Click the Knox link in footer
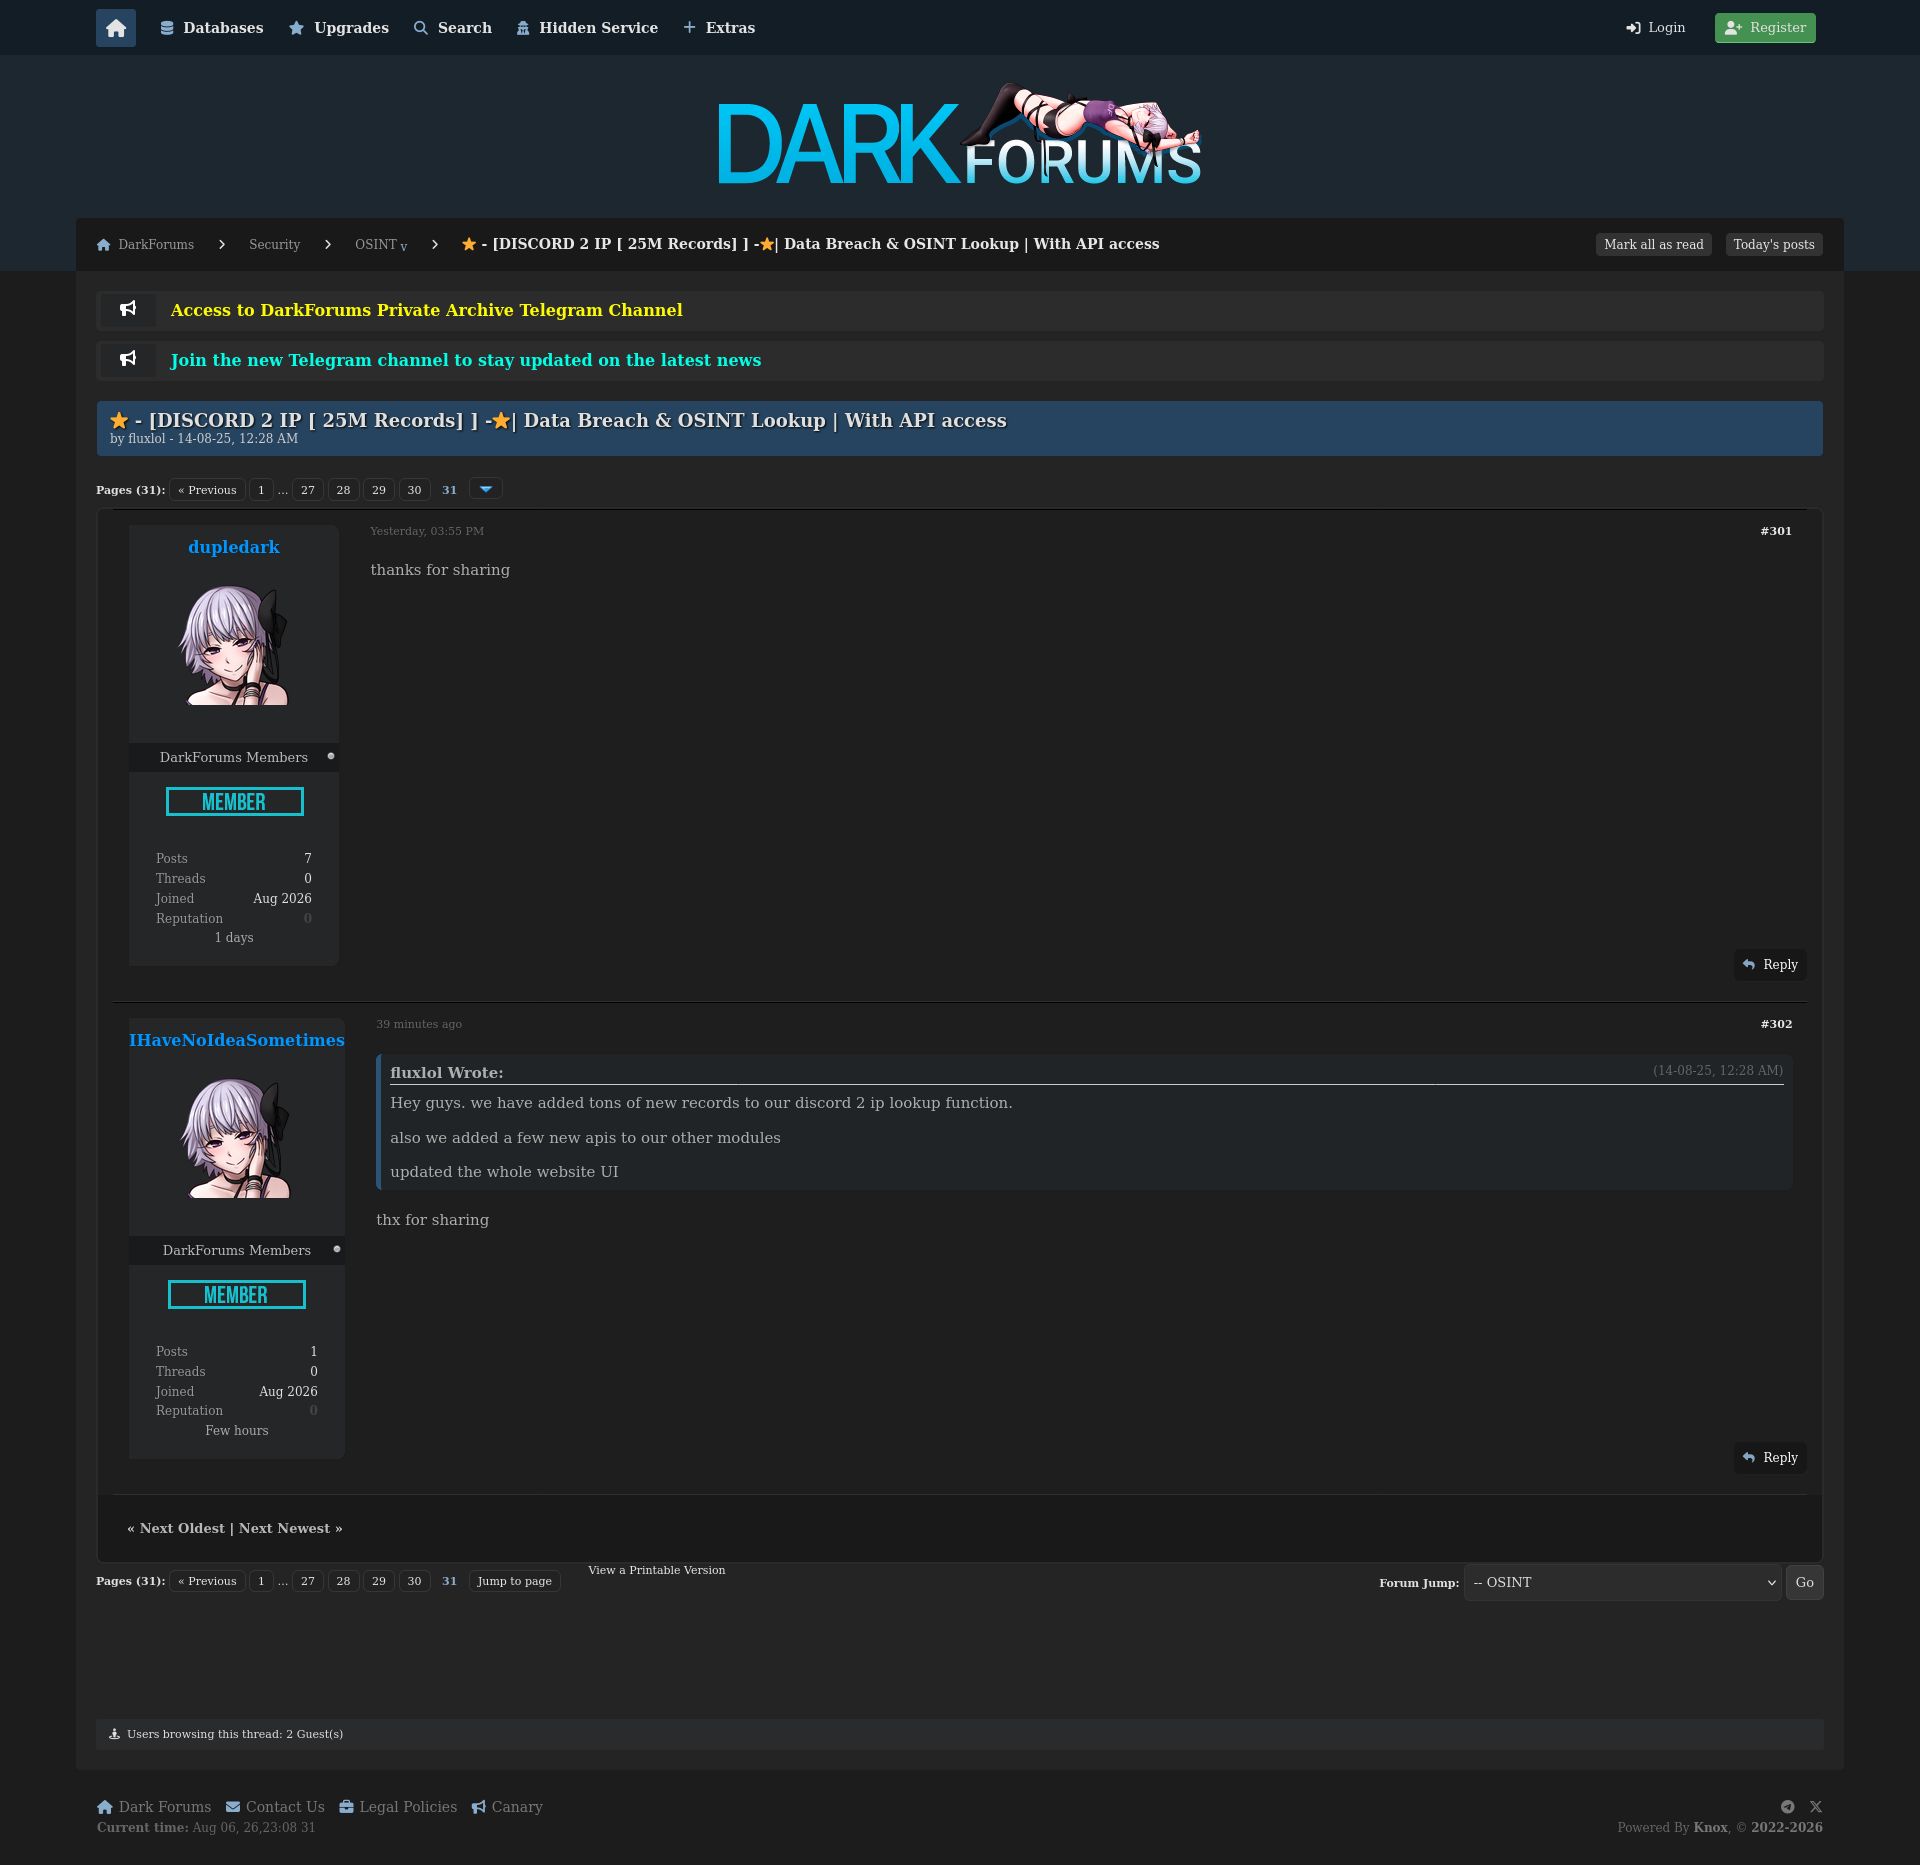1920x1865 pixels. tap(1711, 1827)
